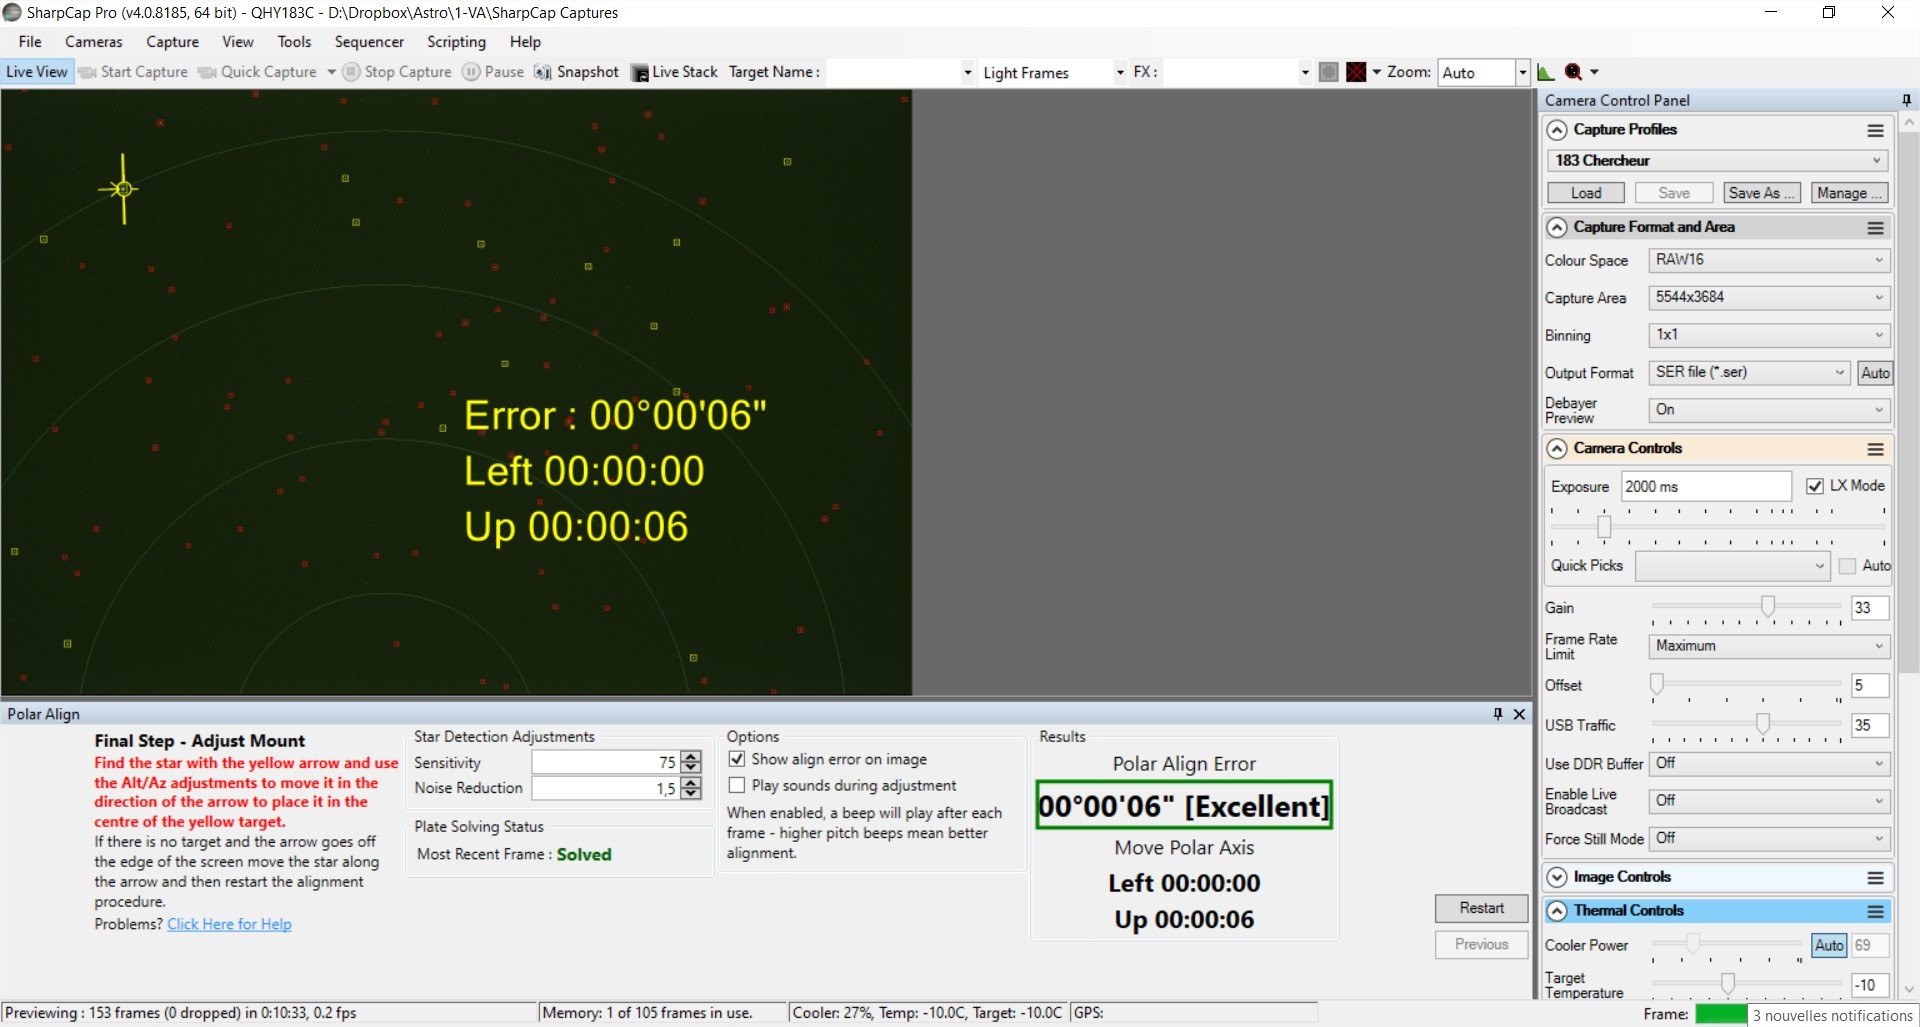1920x1027 pixels.
Task: Click the grey FX selection area icon
Action: [x=1328, y=72]
